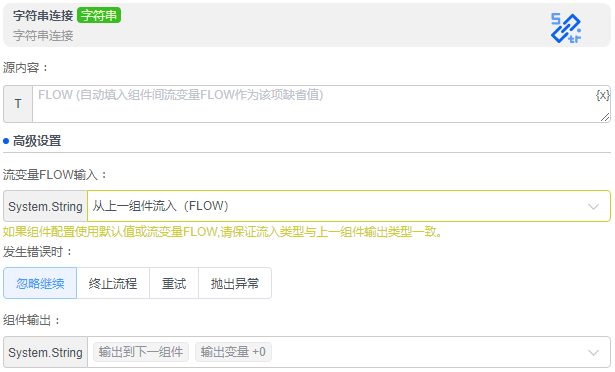This screenshot has width=615, height=372.
Task: Expand the 组件输出 dropdown arrow
Action: [593, 352]
